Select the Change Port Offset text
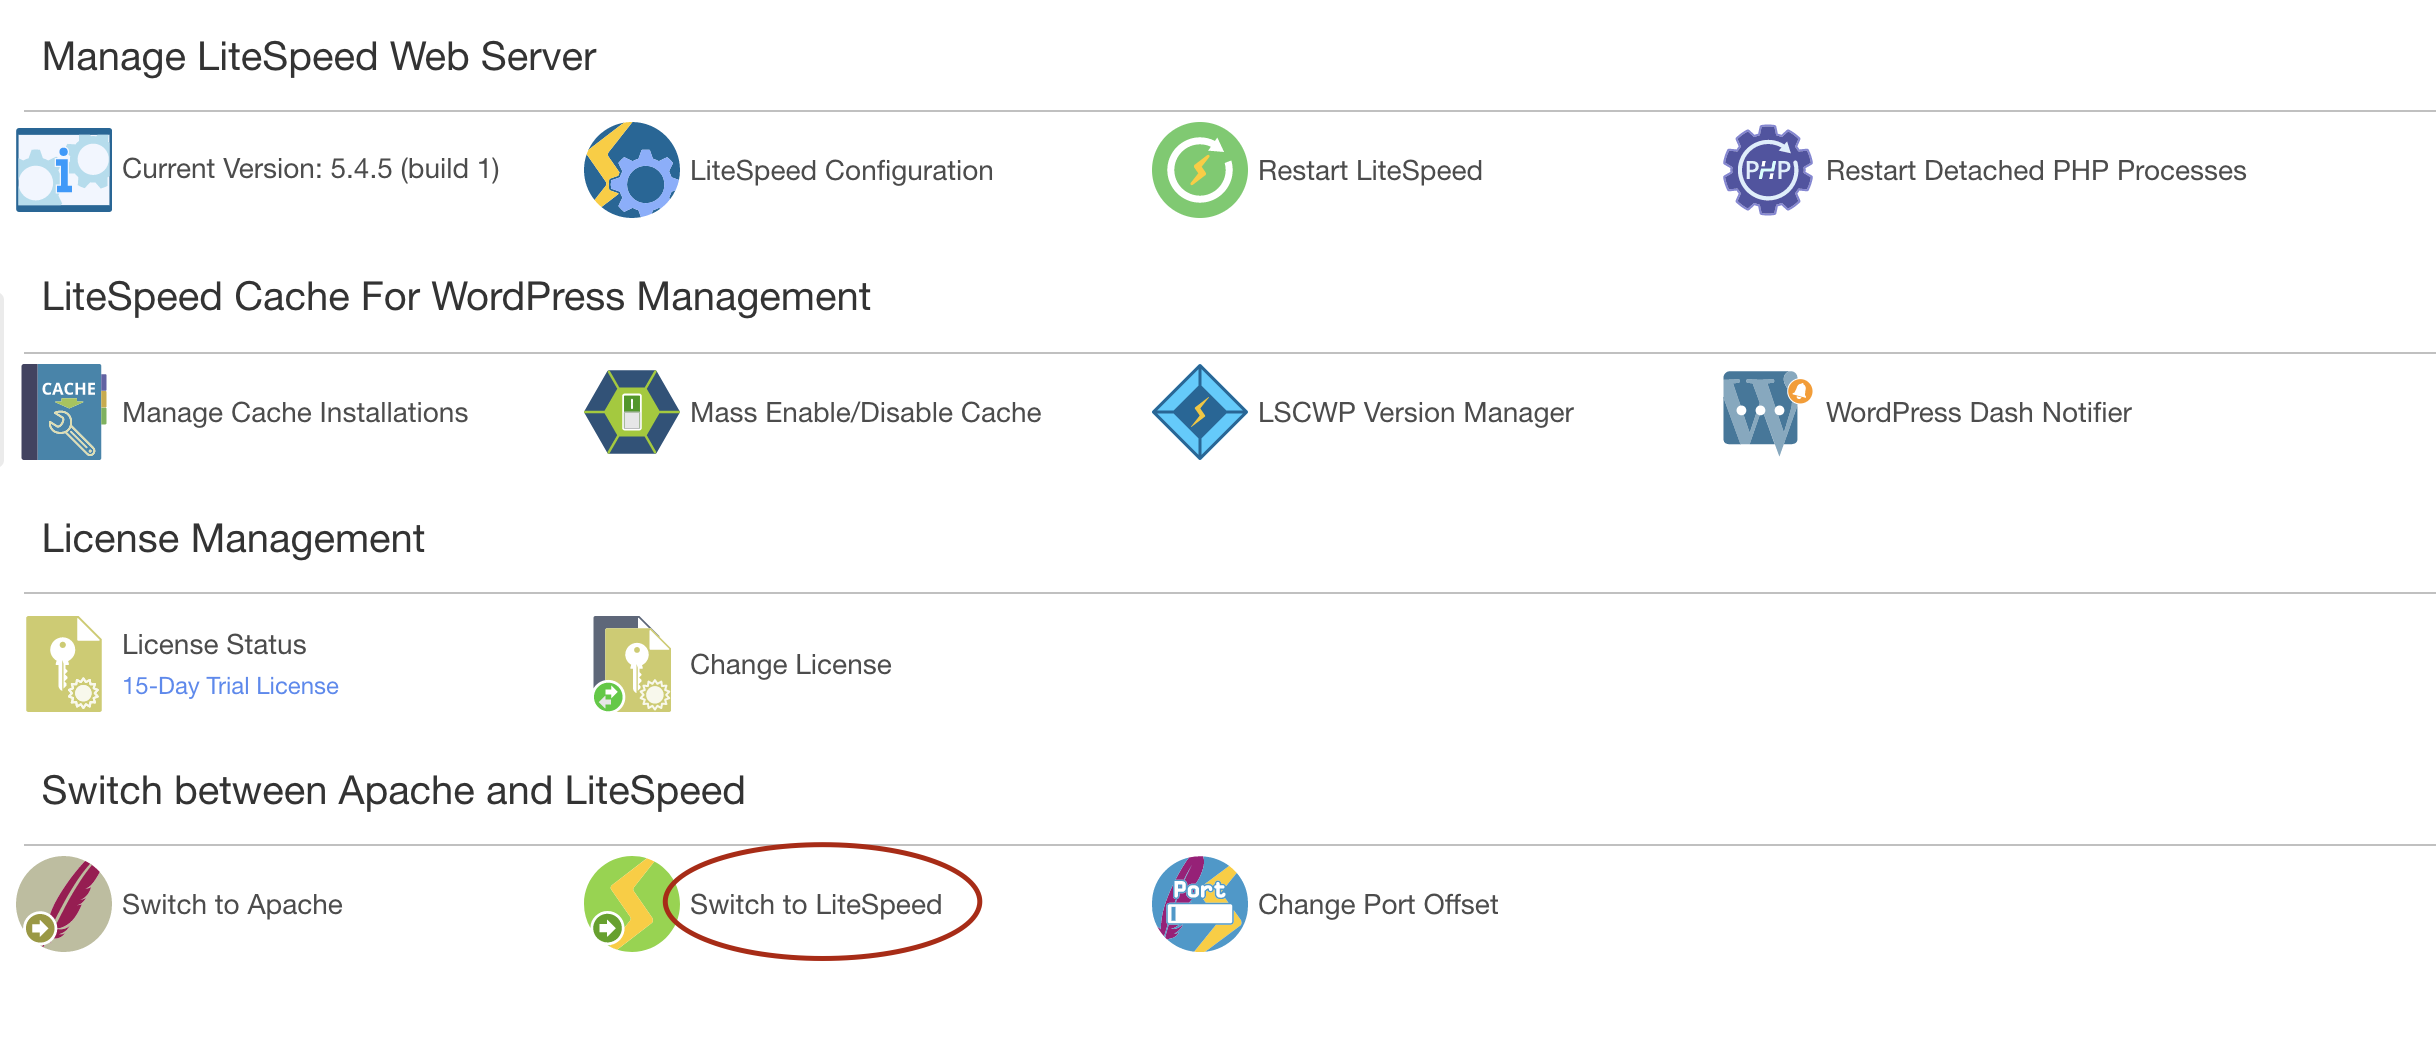 (x=1377, y=904)
